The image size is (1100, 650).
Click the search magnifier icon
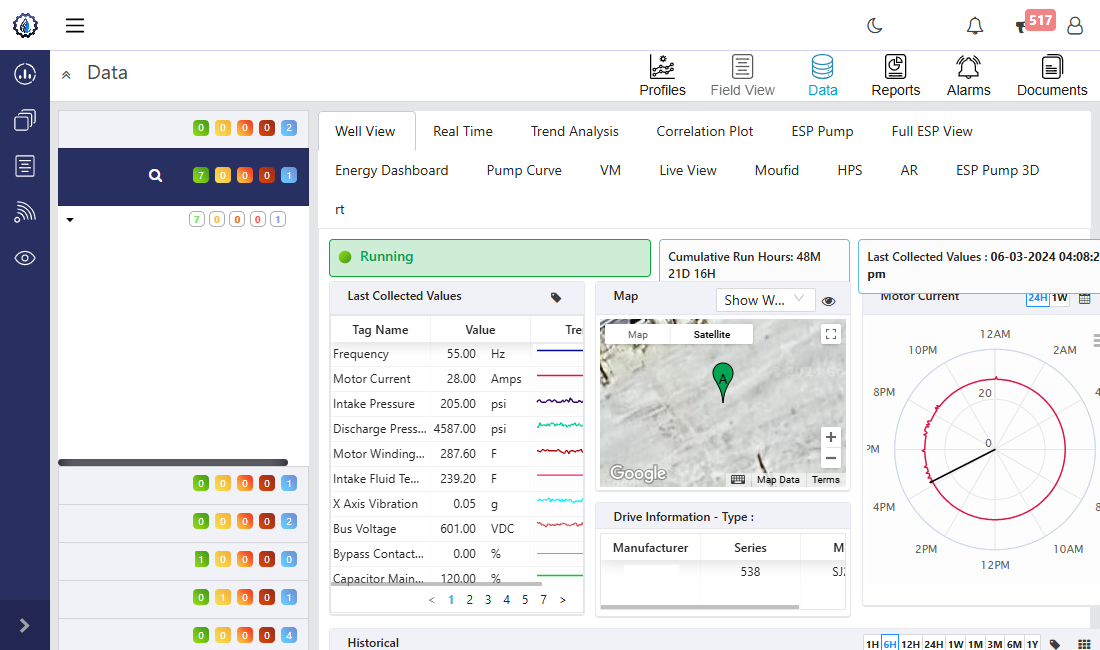pos(155,176)
